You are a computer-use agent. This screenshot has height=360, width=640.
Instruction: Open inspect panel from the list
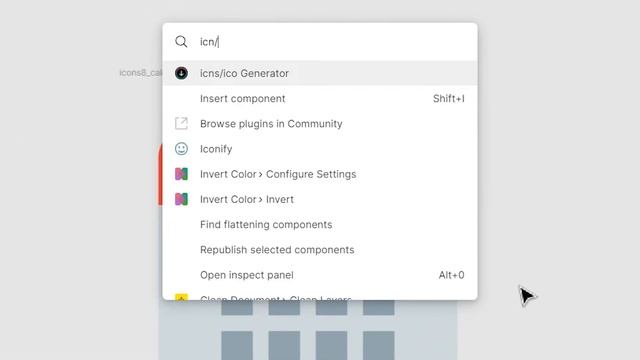point(320,275)
